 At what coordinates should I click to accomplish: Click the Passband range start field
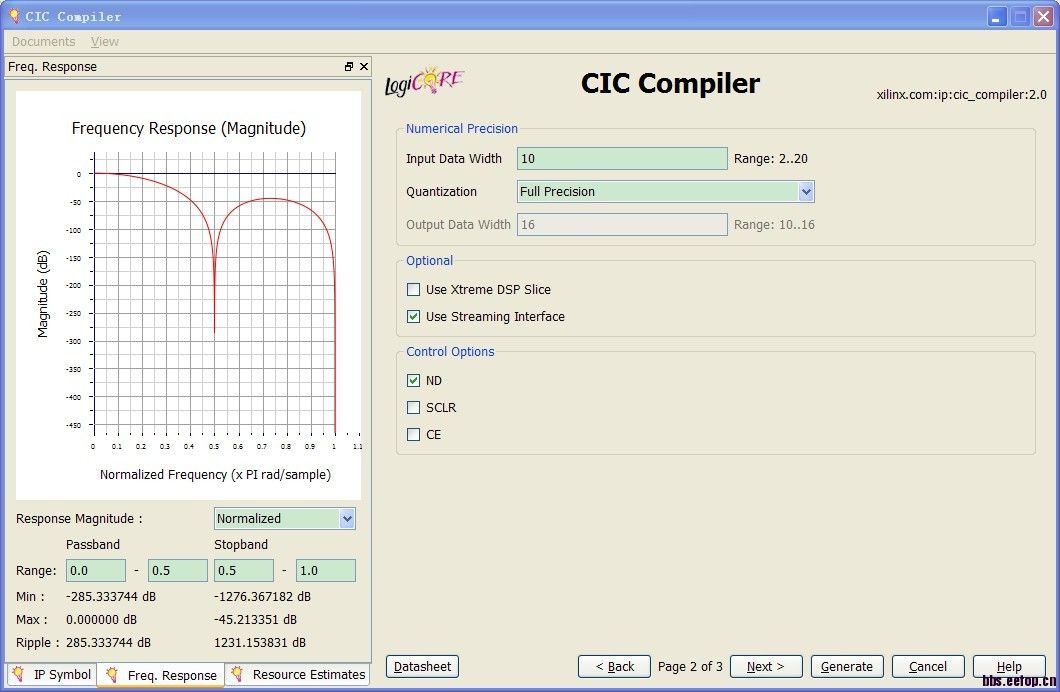click(96, 570)
